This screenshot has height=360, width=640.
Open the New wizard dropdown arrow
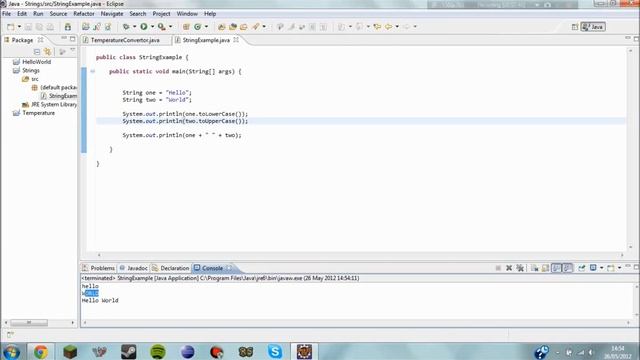coord(19,27)
